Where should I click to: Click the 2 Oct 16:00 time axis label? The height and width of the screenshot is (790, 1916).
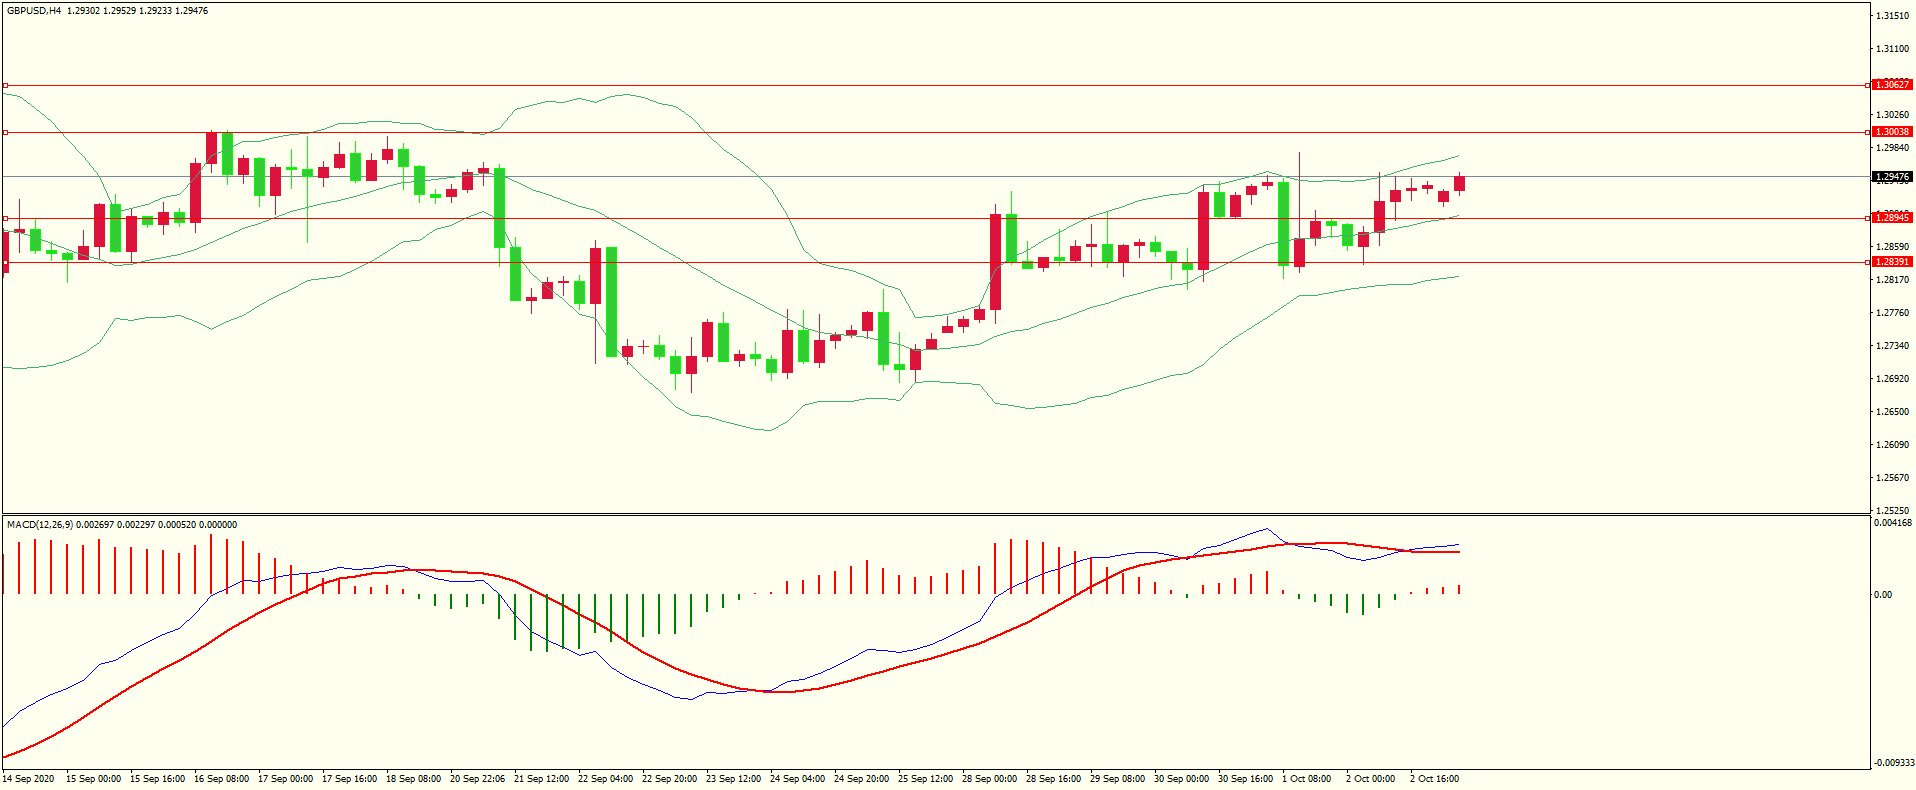pos(1434,779)
